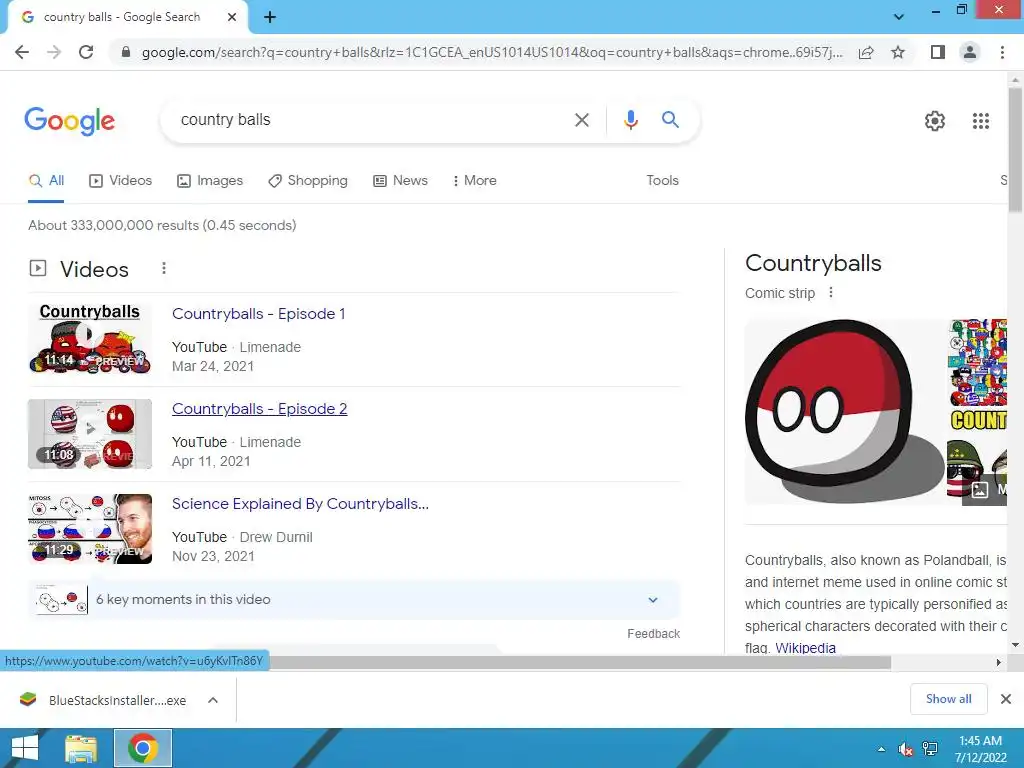Play the Episode 2 video thumbnail
Screen dimensions: 1024x768
tap(90, 434)
